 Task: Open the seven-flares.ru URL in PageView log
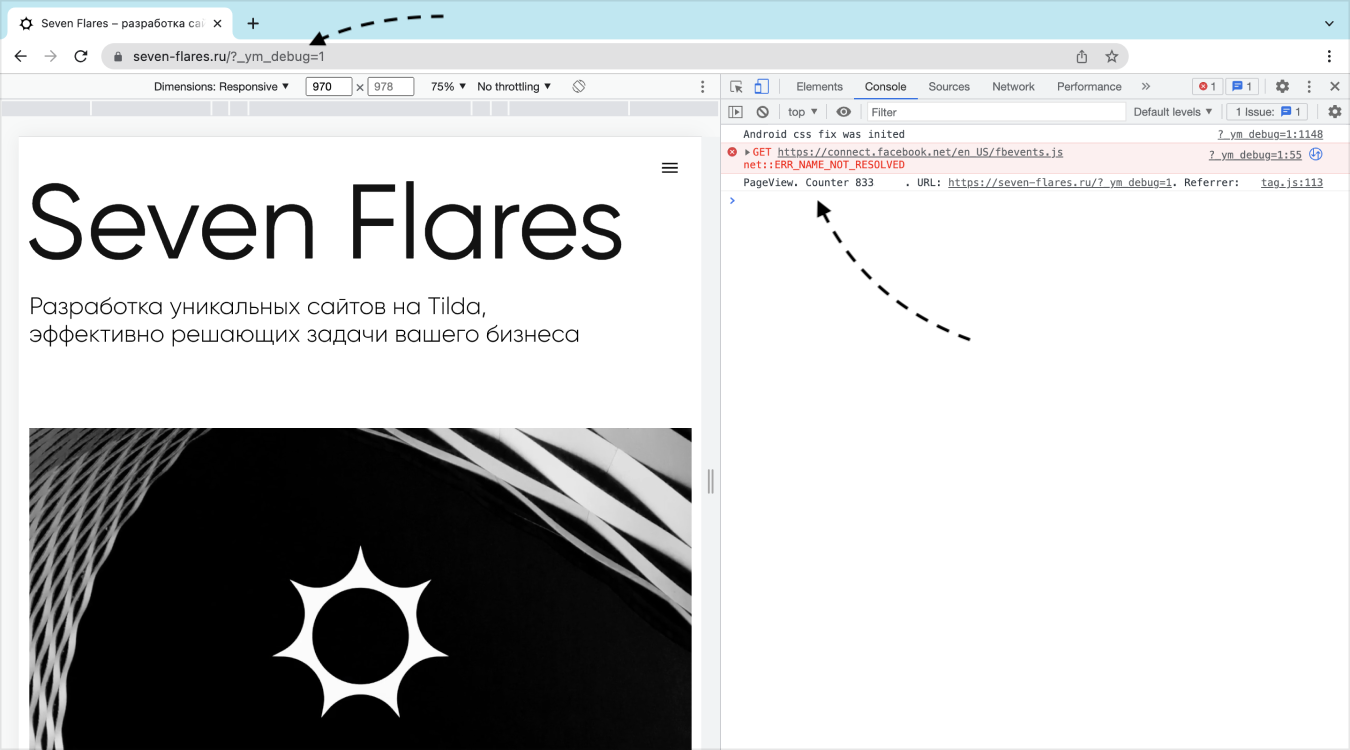1060,183
